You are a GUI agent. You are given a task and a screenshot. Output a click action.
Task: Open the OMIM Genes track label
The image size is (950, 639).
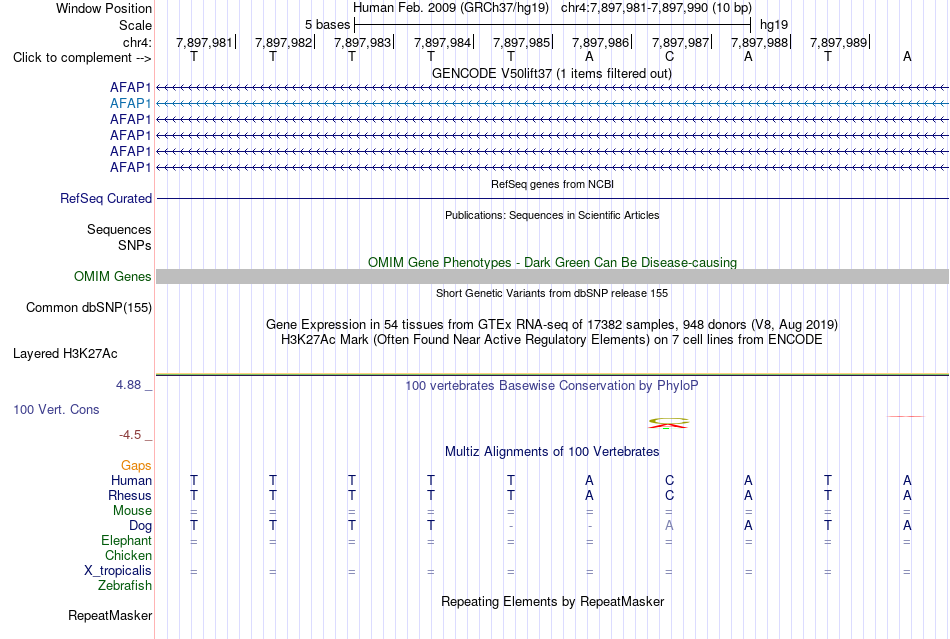point(112,277)
